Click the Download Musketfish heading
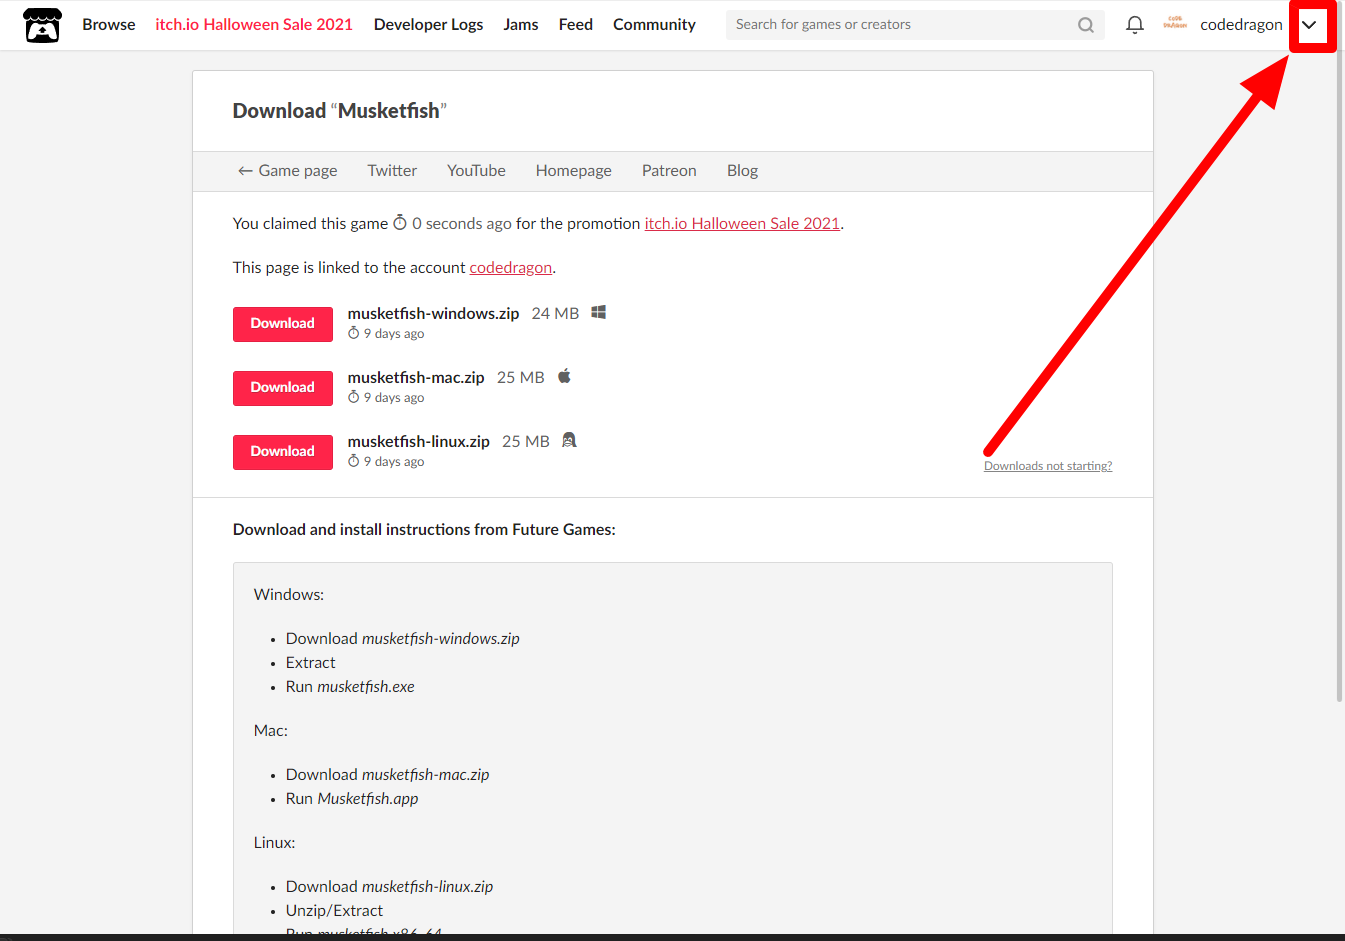This screenshot has width=1345, height=941. pos(340,111)
